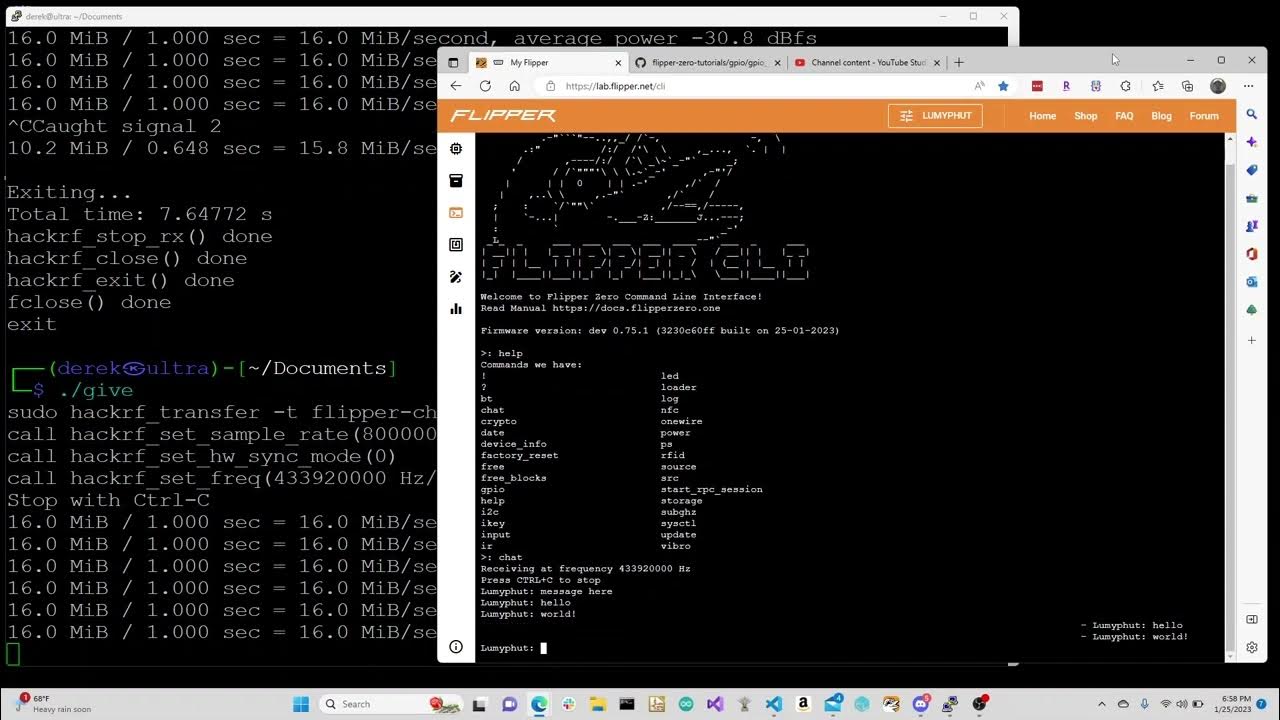1280x720 pixels.
Task: Click the info icon at sidebar bottom
Action: tap(456, 647)
